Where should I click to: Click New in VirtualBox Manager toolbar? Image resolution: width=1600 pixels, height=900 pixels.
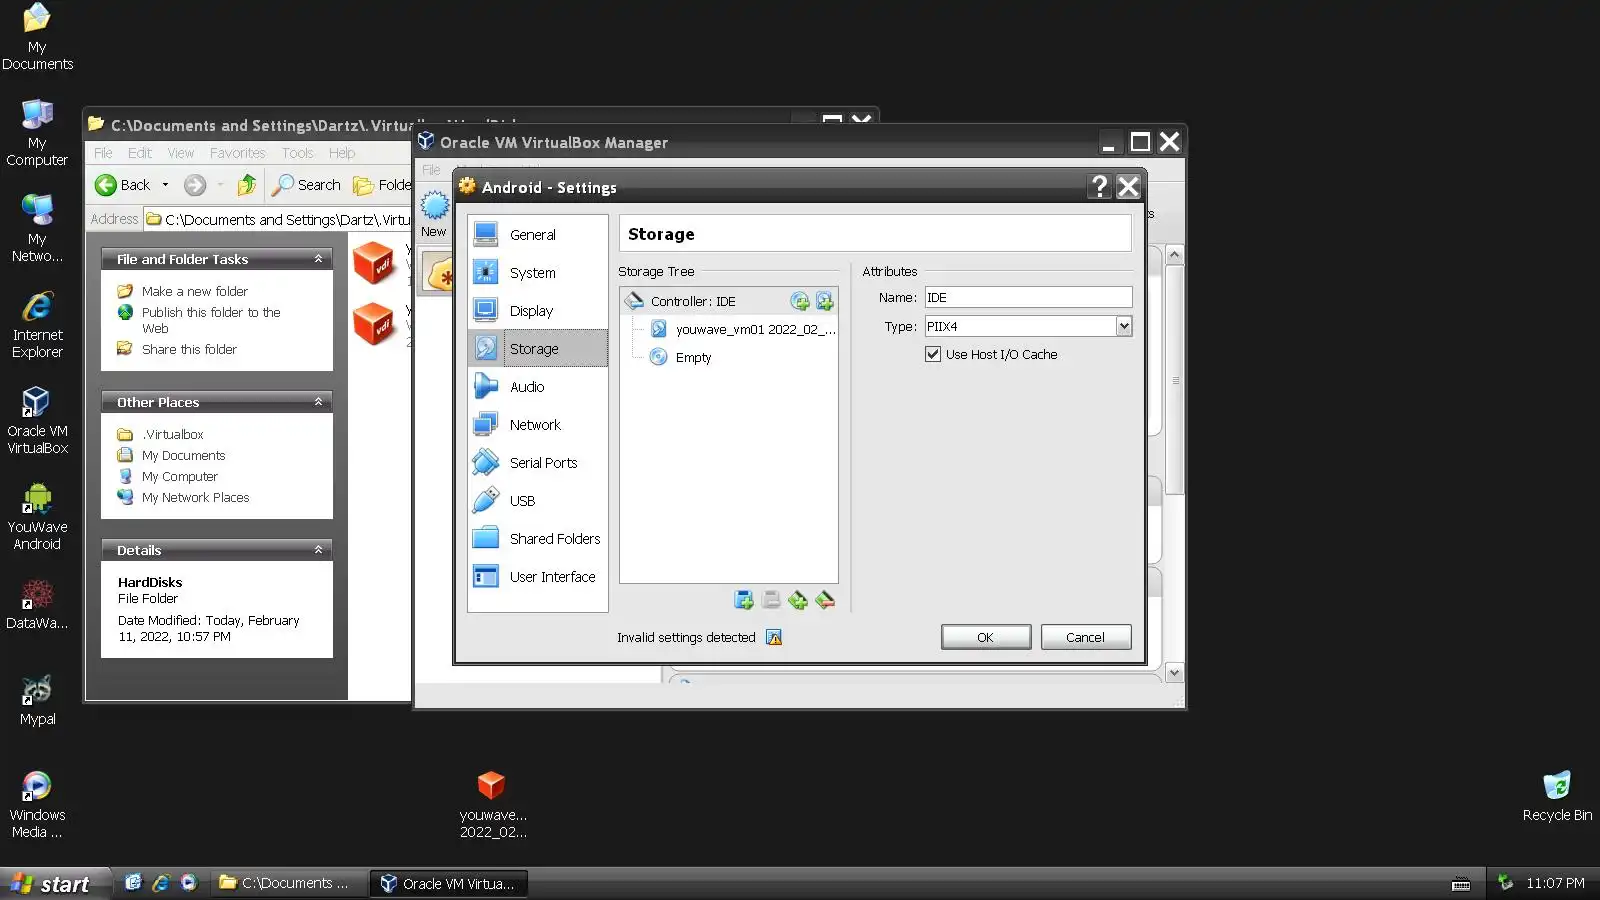point(434,215)
